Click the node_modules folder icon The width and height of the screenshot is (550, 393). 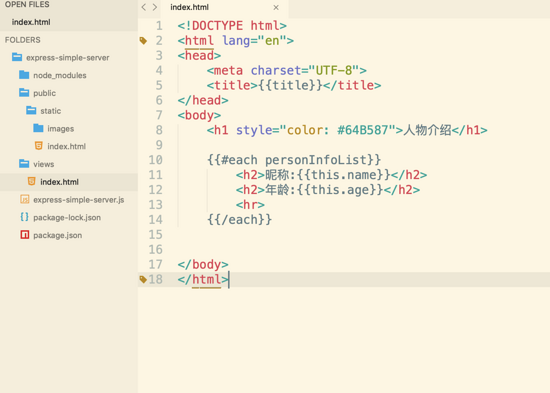(x=24, y=75)
